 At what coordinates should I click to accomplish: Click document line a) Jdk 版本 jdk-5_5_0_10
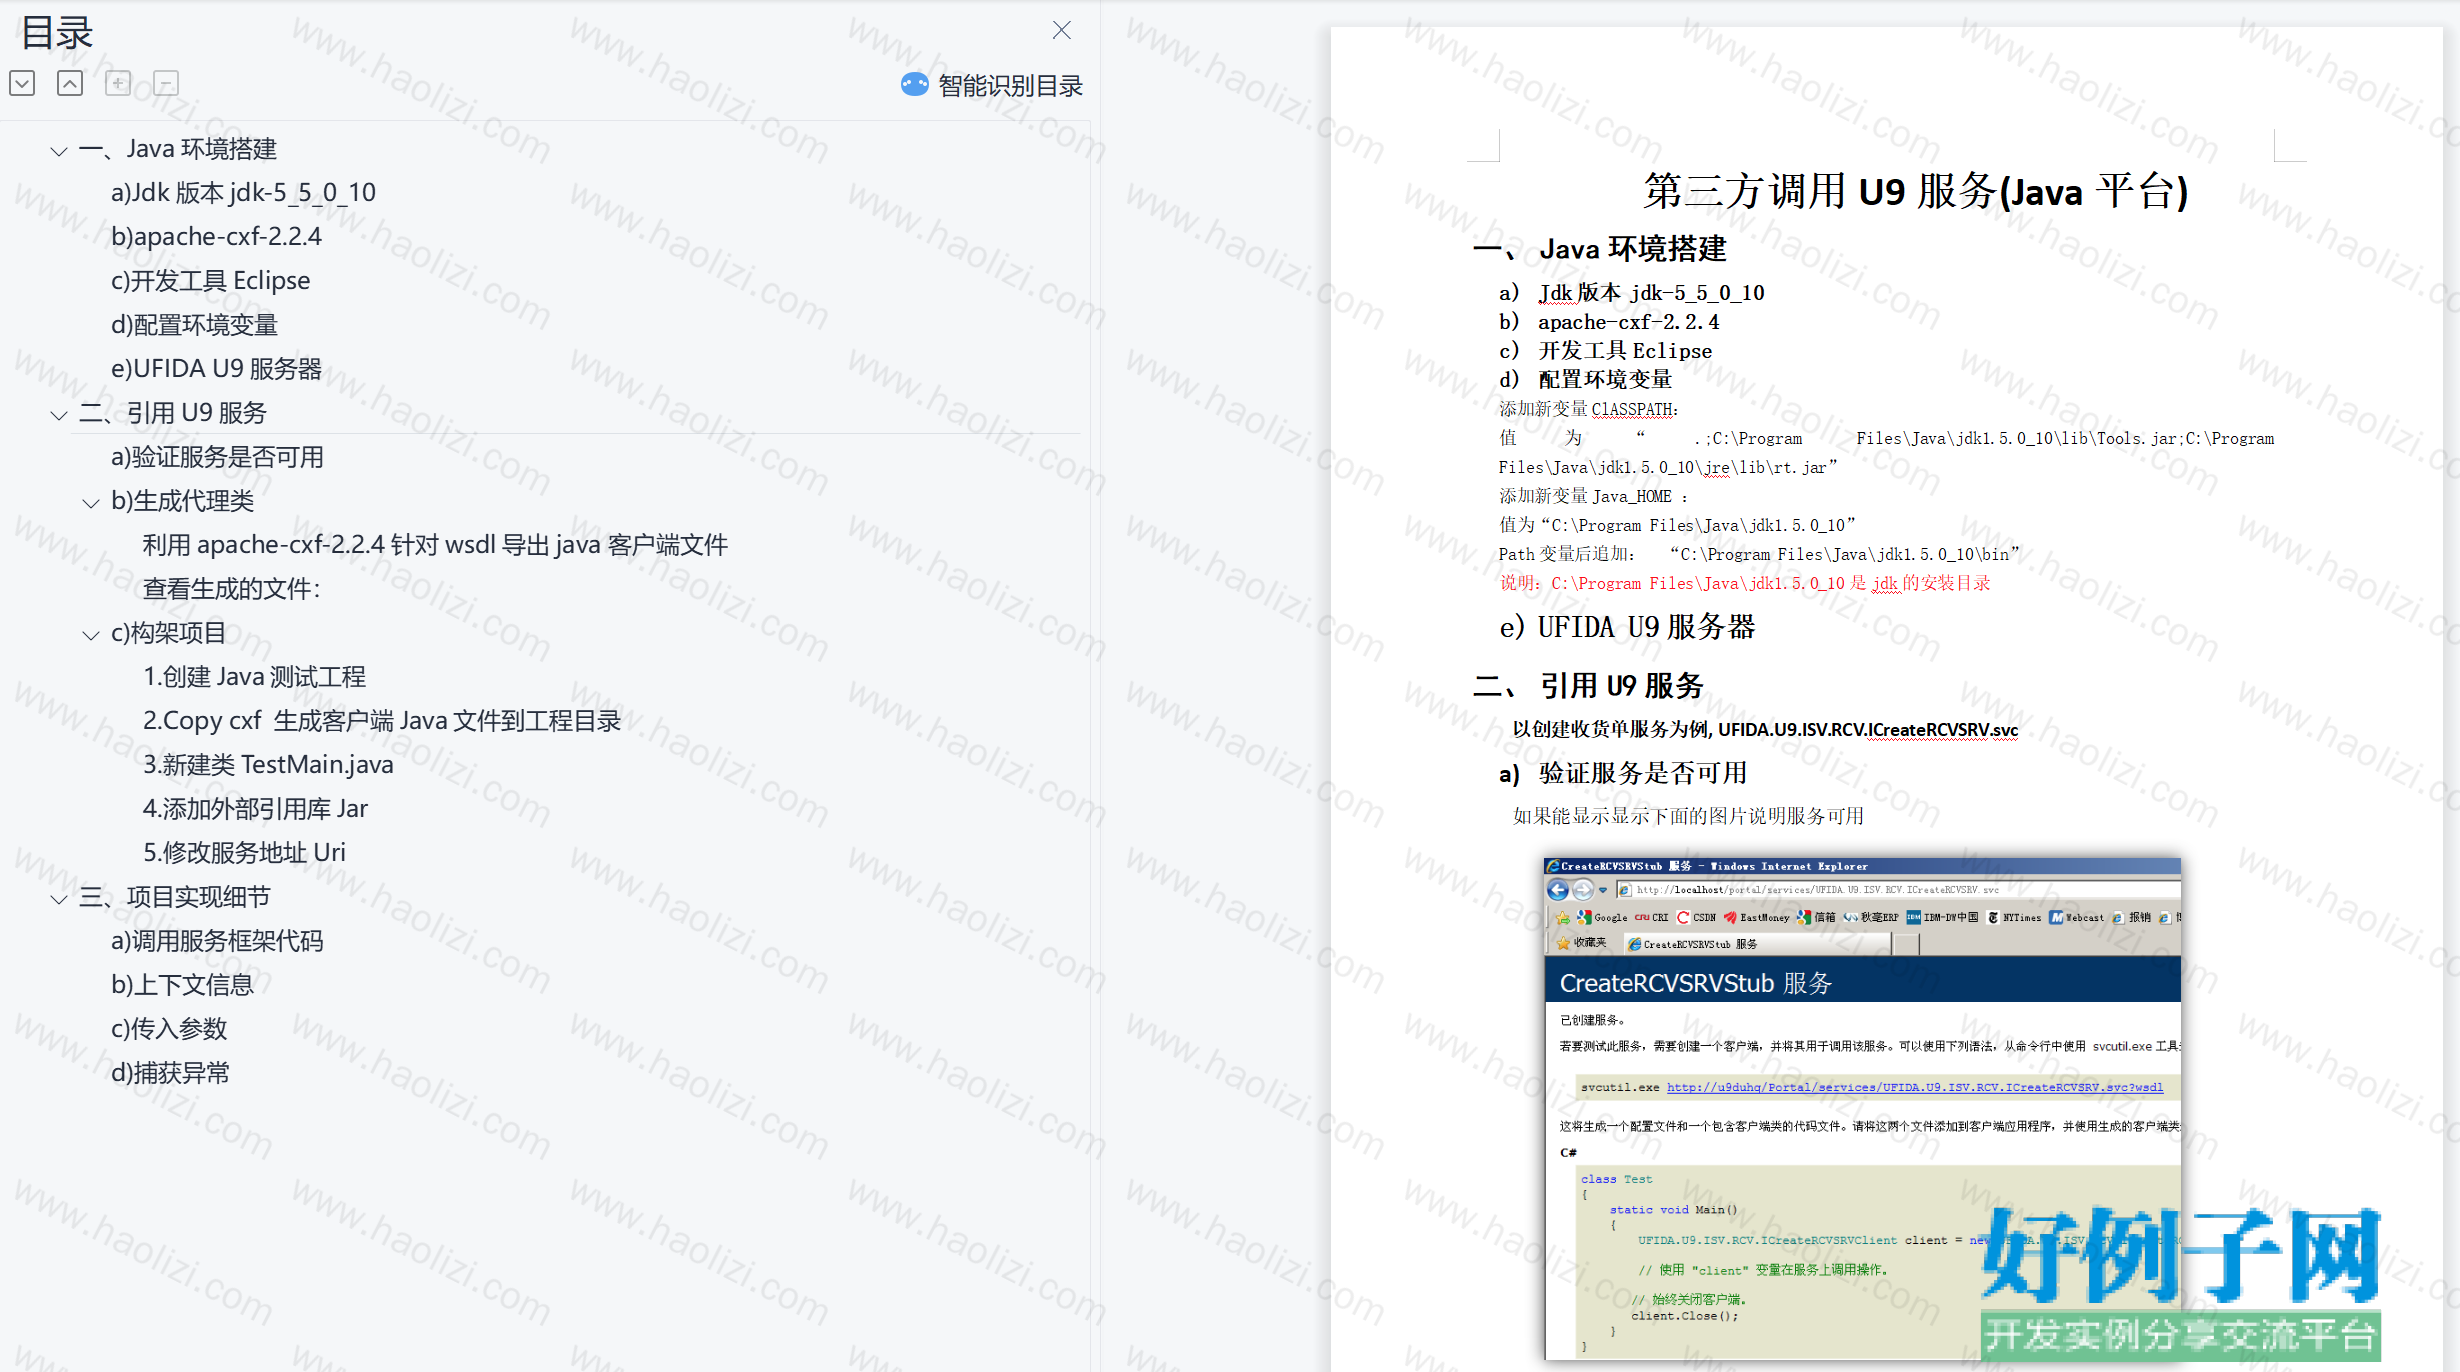coord(1632,293)
